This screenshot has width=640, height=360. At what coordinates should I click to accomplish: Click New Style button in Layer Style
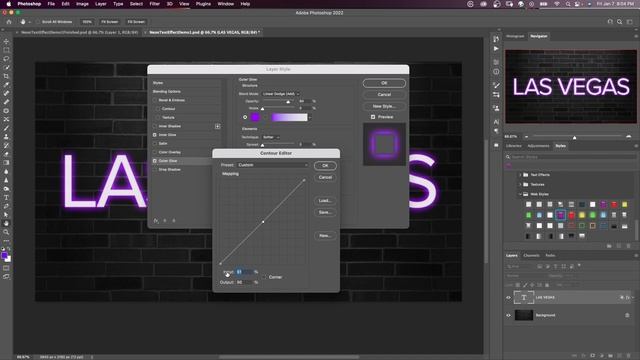click(384, 106)
